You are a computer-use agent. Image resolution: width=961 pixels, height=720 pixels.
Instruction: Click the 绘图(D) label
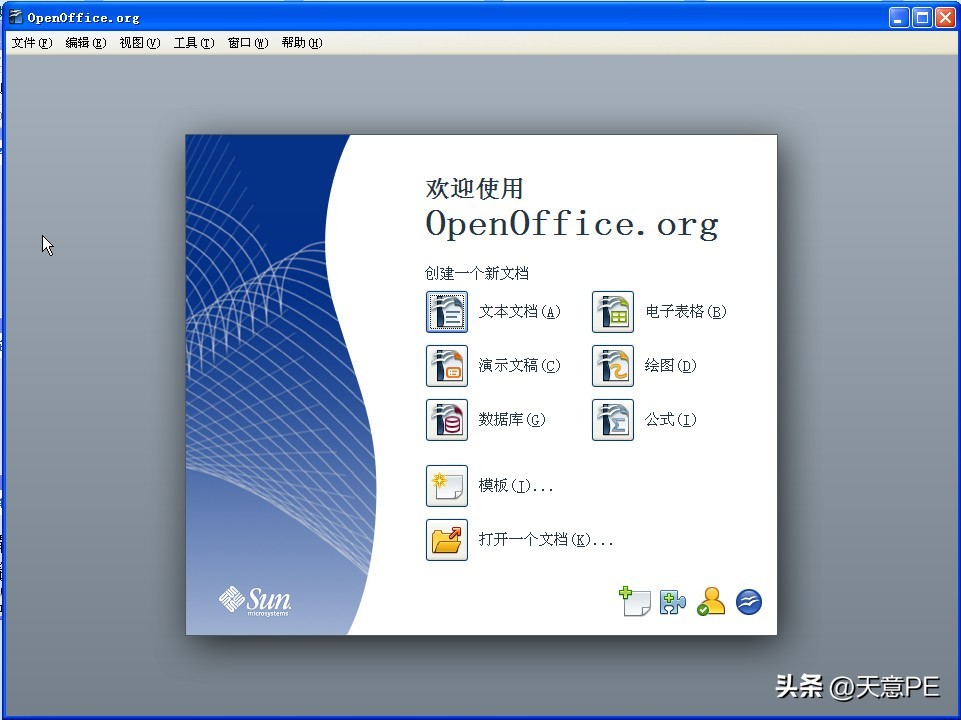(670, 366)
